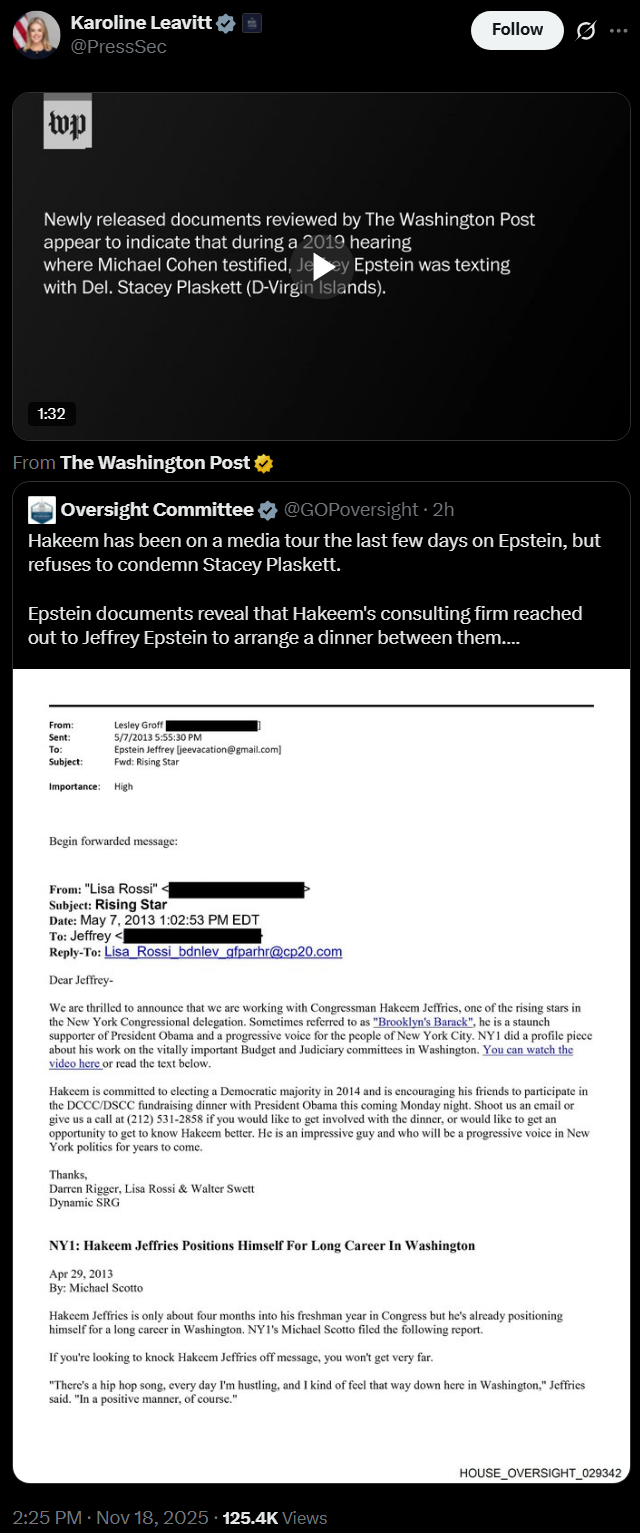Viewport: 640px width, 1533px height.
Task: Click the @PressSec handle
Action: click(x=118, y=47)
